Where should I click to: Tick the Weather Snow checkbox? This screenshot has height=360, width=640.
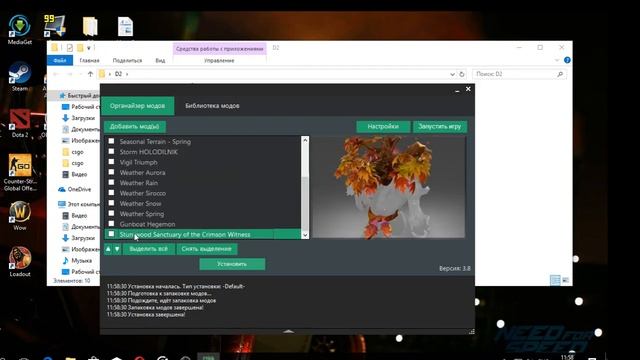click(111, 203)
